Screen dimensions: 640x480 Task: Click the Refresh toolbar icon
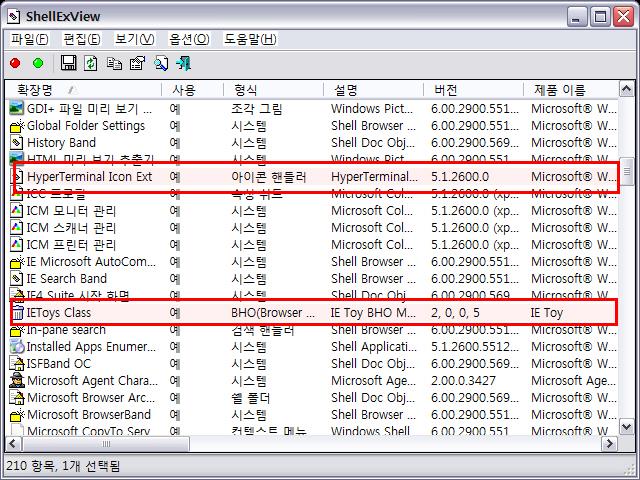91,63
